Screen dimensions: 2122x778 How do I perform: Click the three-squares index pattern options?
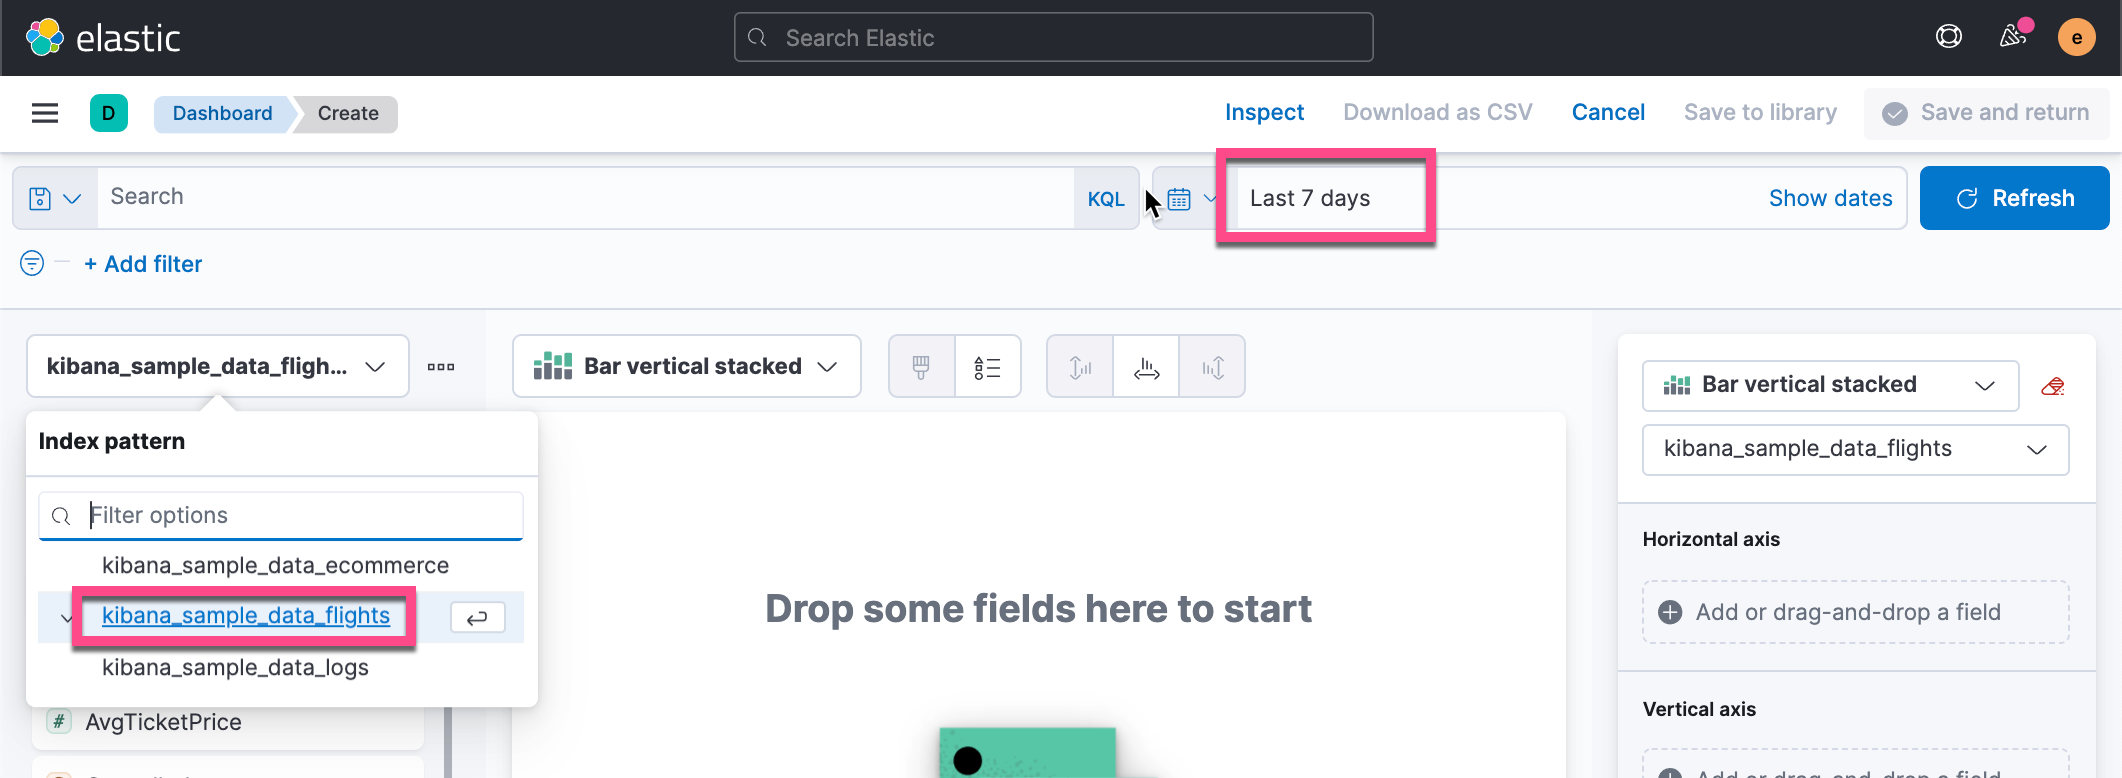click(441, 366)
